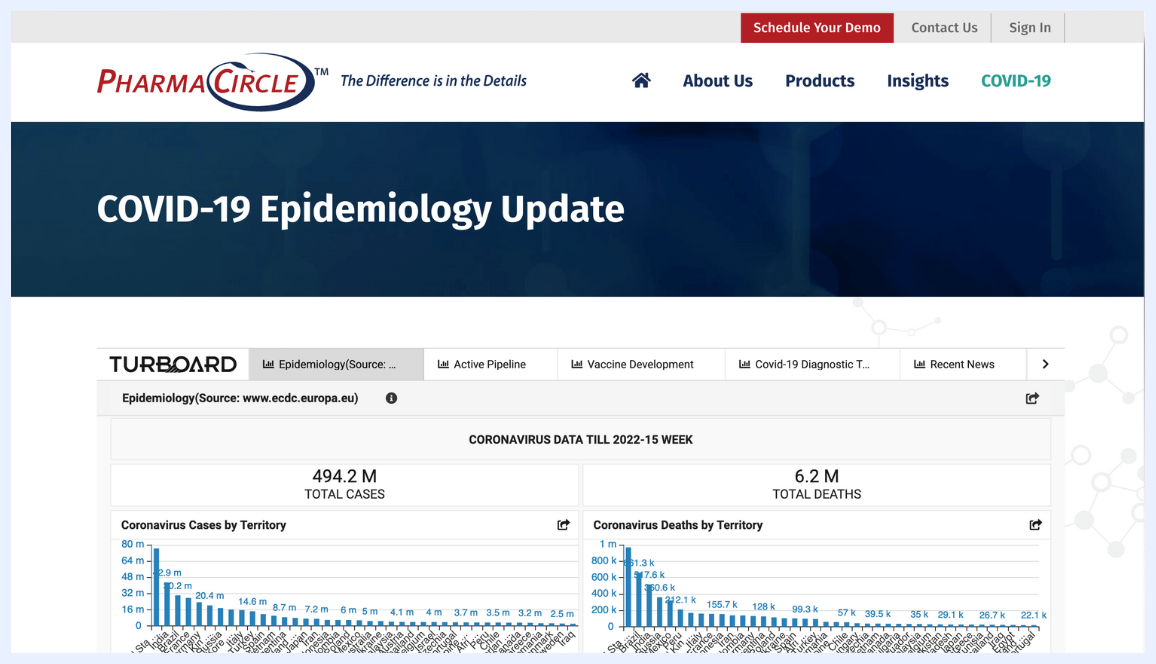Screen dimensions: 1156x664
Task: Click the 8.7 m label in Cases chart
Action: (x=285, y=607)
